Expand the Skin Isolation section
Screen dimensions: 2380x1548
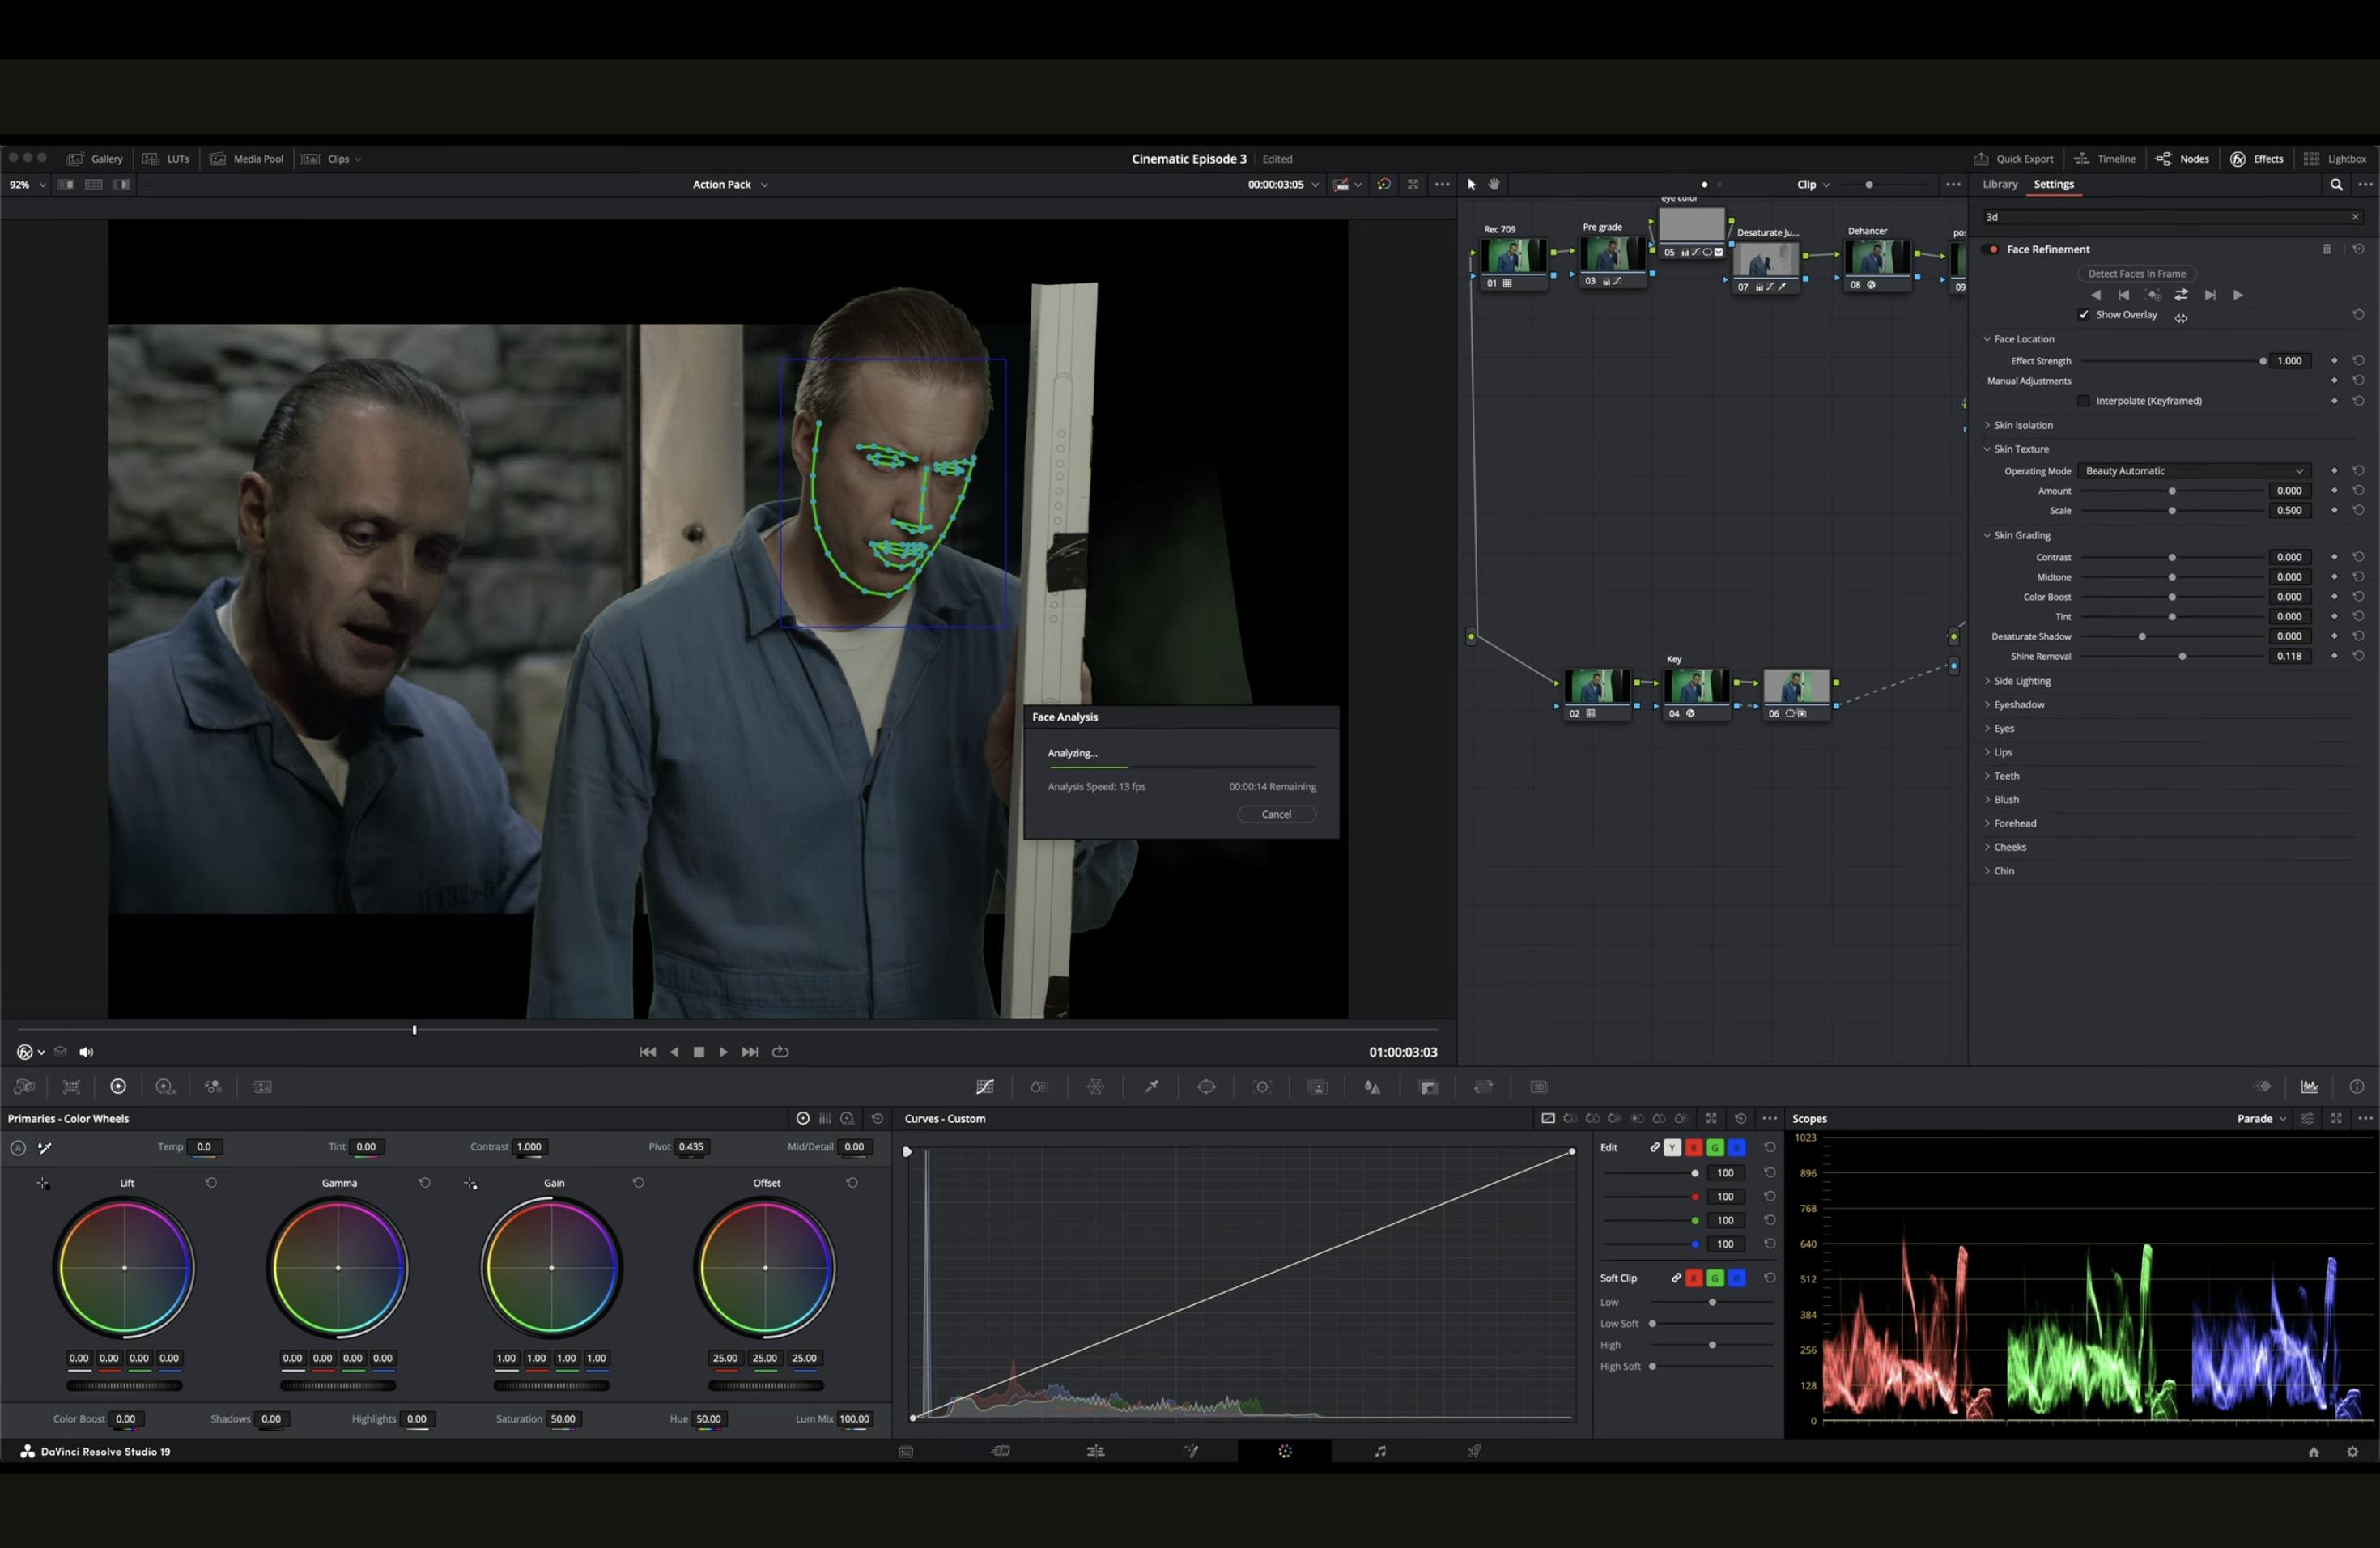point(2018,425)
